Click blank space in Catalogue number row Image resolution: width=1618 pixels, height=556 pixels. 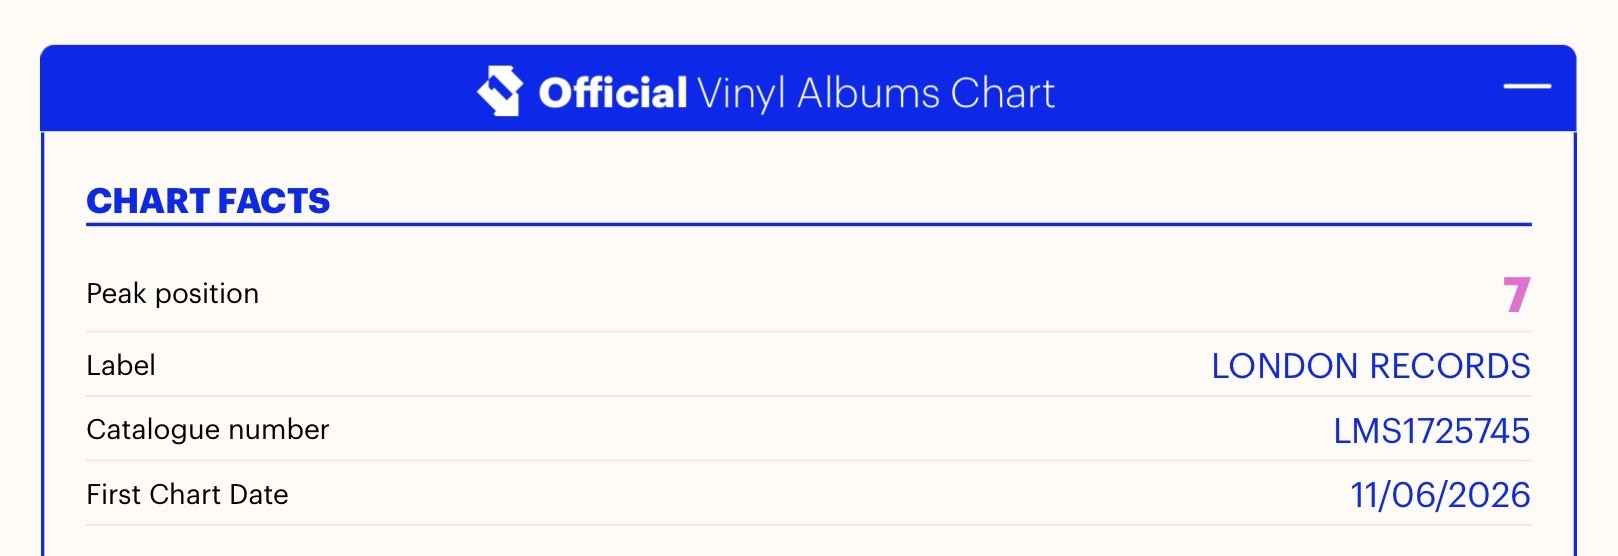[832, 430]
